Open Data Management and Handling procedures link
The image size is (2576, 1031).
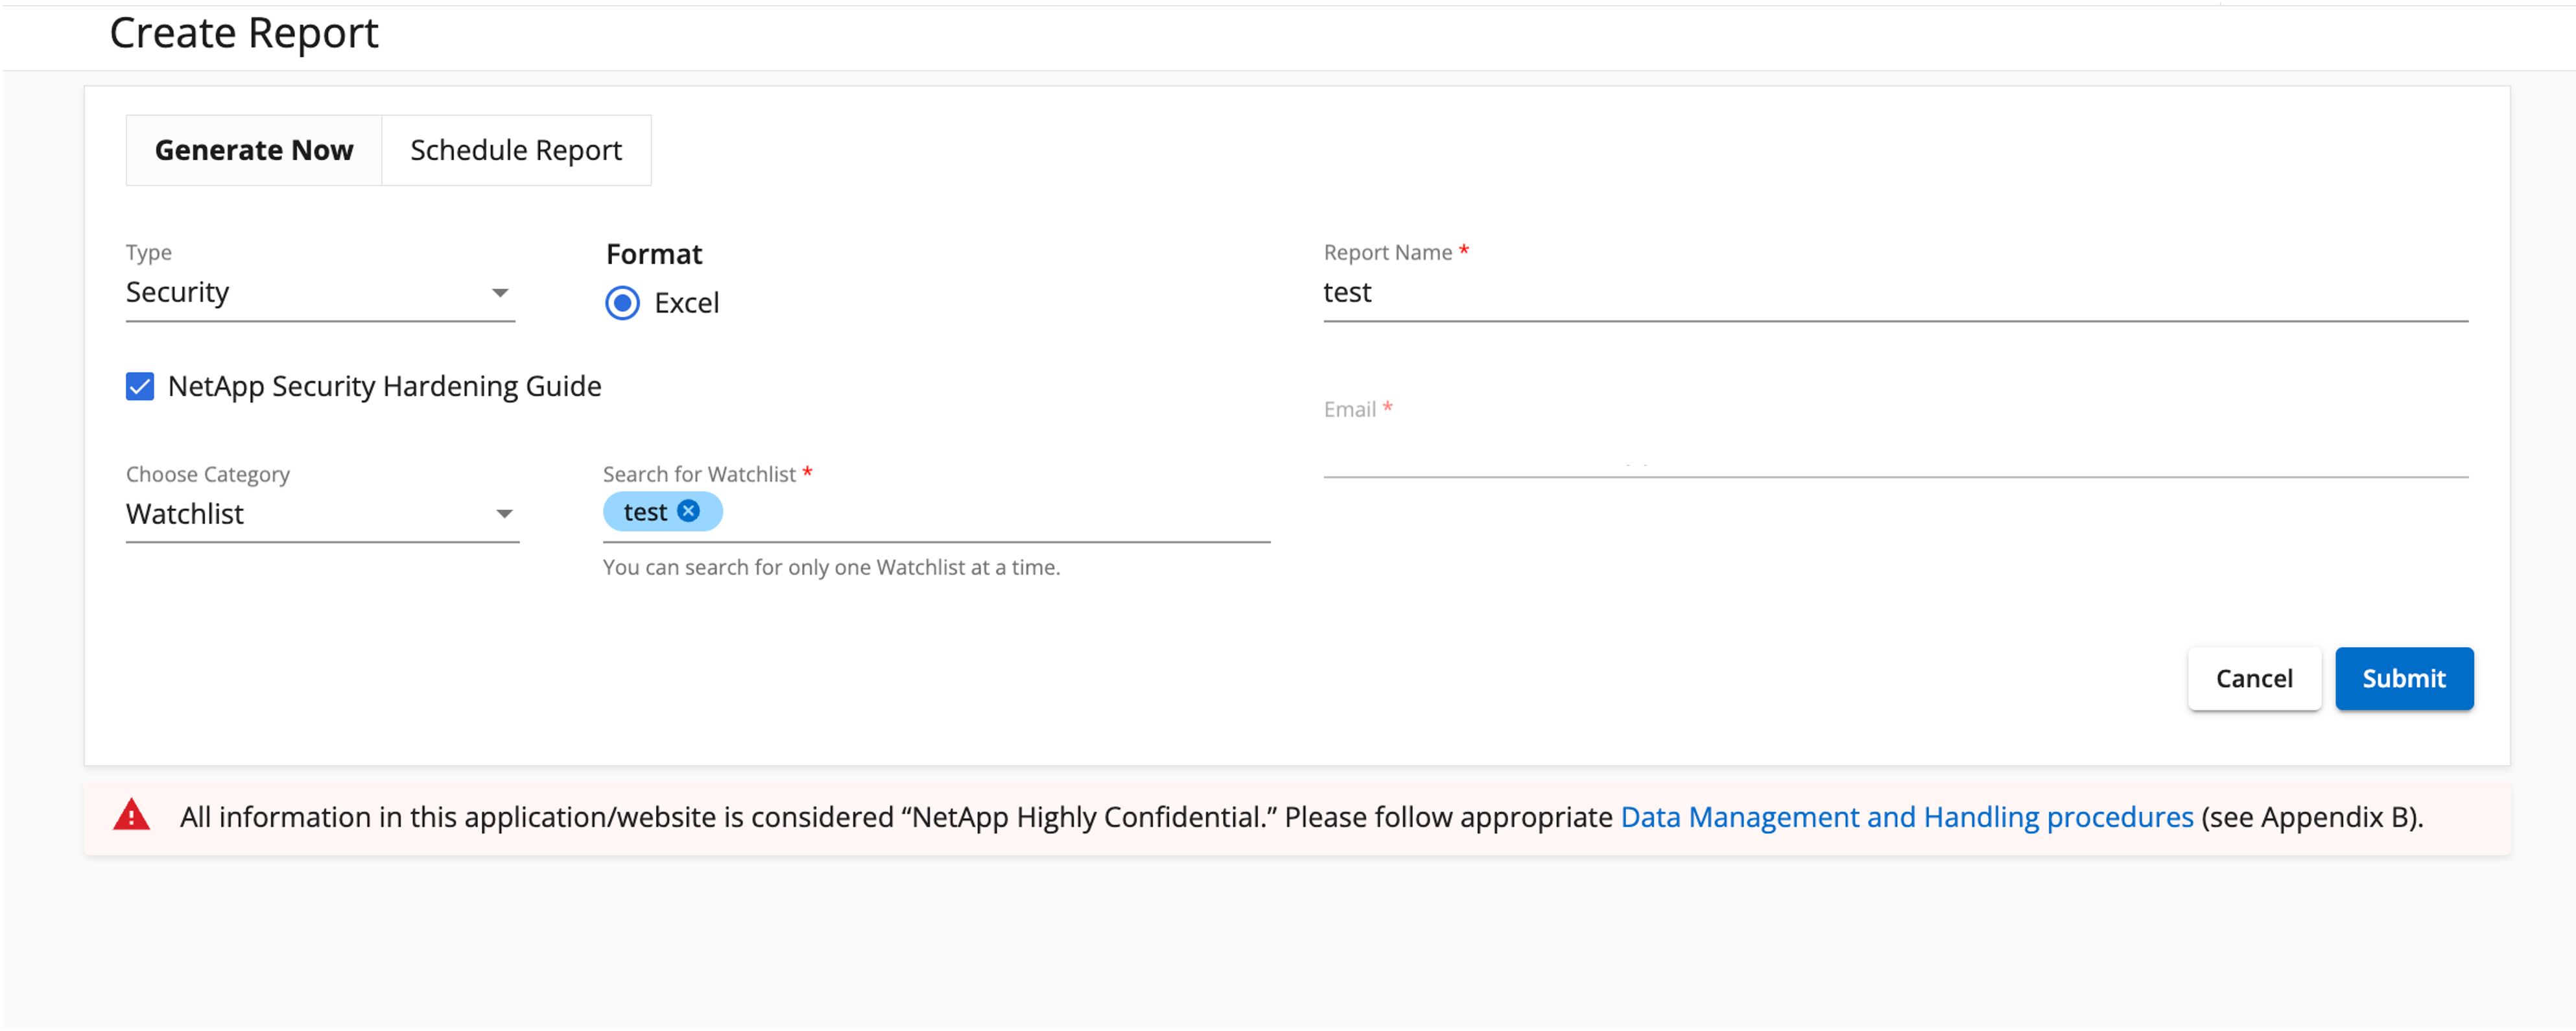[1907, 817]
